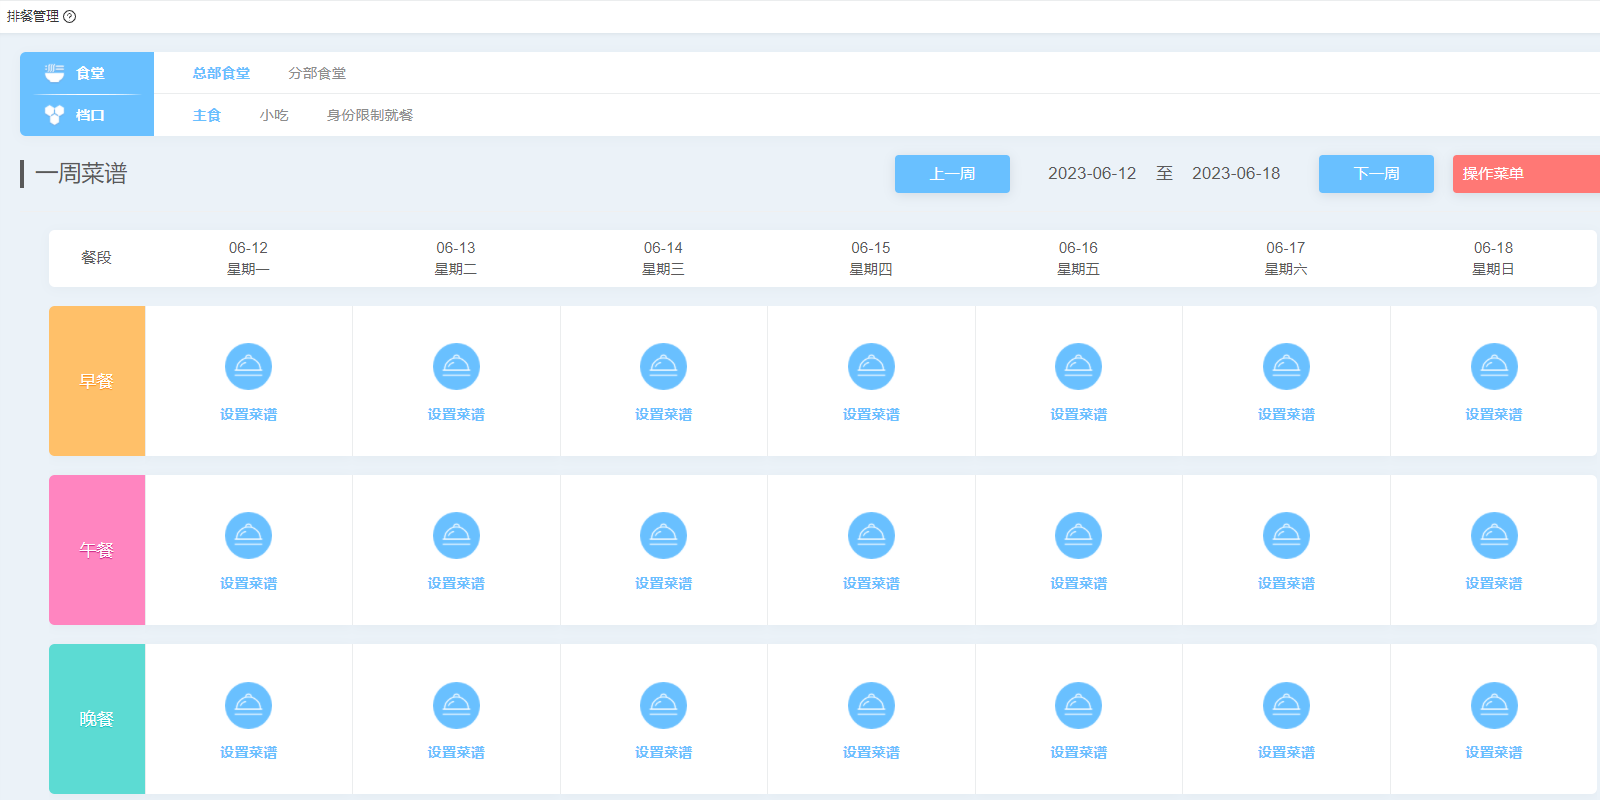The height and width of the screenshot is (800, 1600).
Task: Click the 档口 stall icon
Action: pyautogui.click(x=54, y=115)
